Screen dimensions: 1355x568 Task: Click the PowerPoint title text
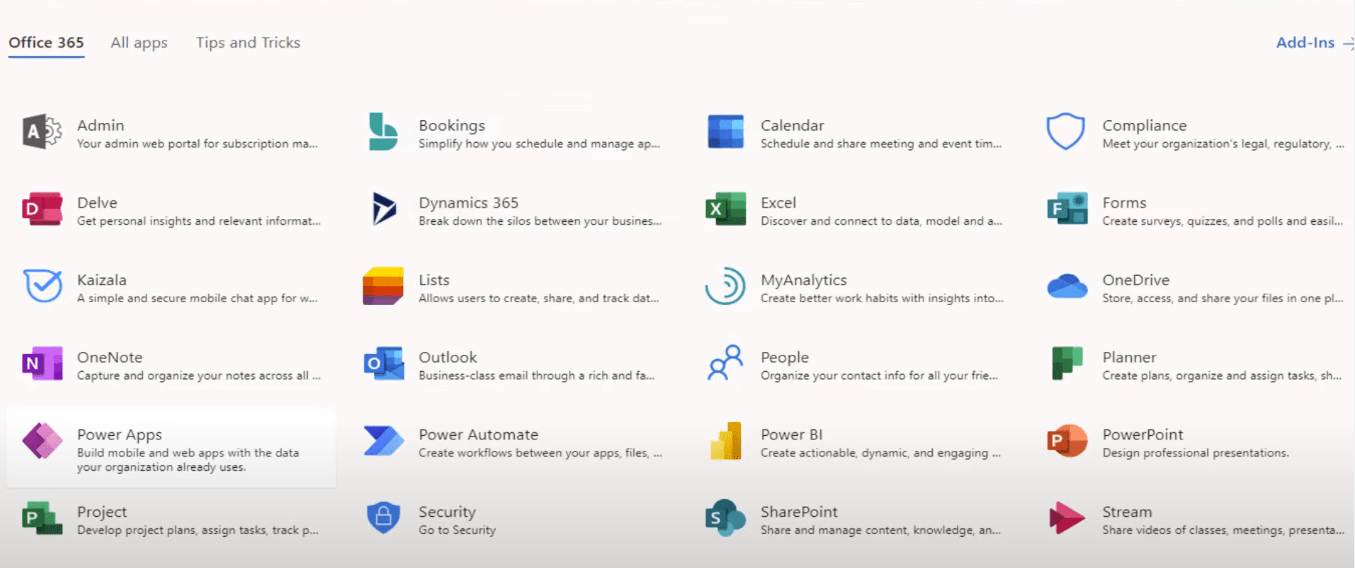point(1142,434)
